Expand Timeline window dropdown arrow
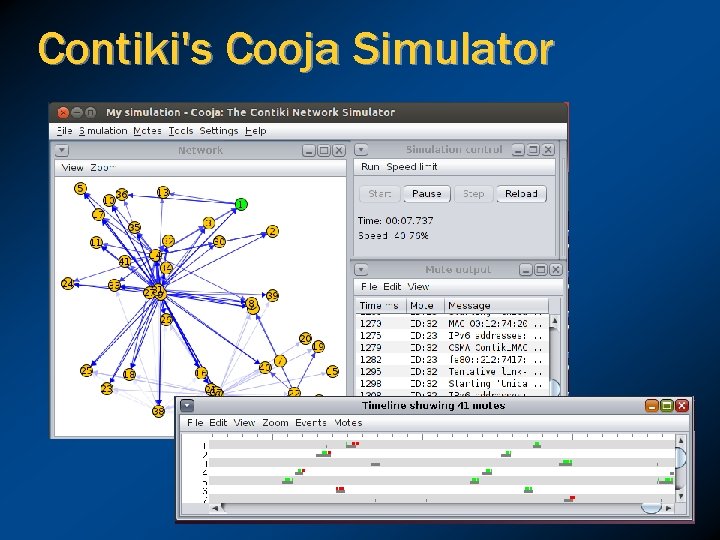 (x=187, y=405)
